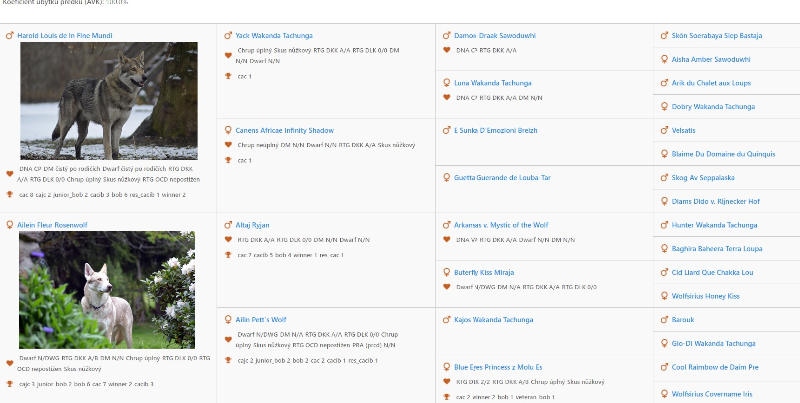Open Arik du Chalet aux Loups link
This screenshot has width=800, height=403.
click(x=711, y=83)
